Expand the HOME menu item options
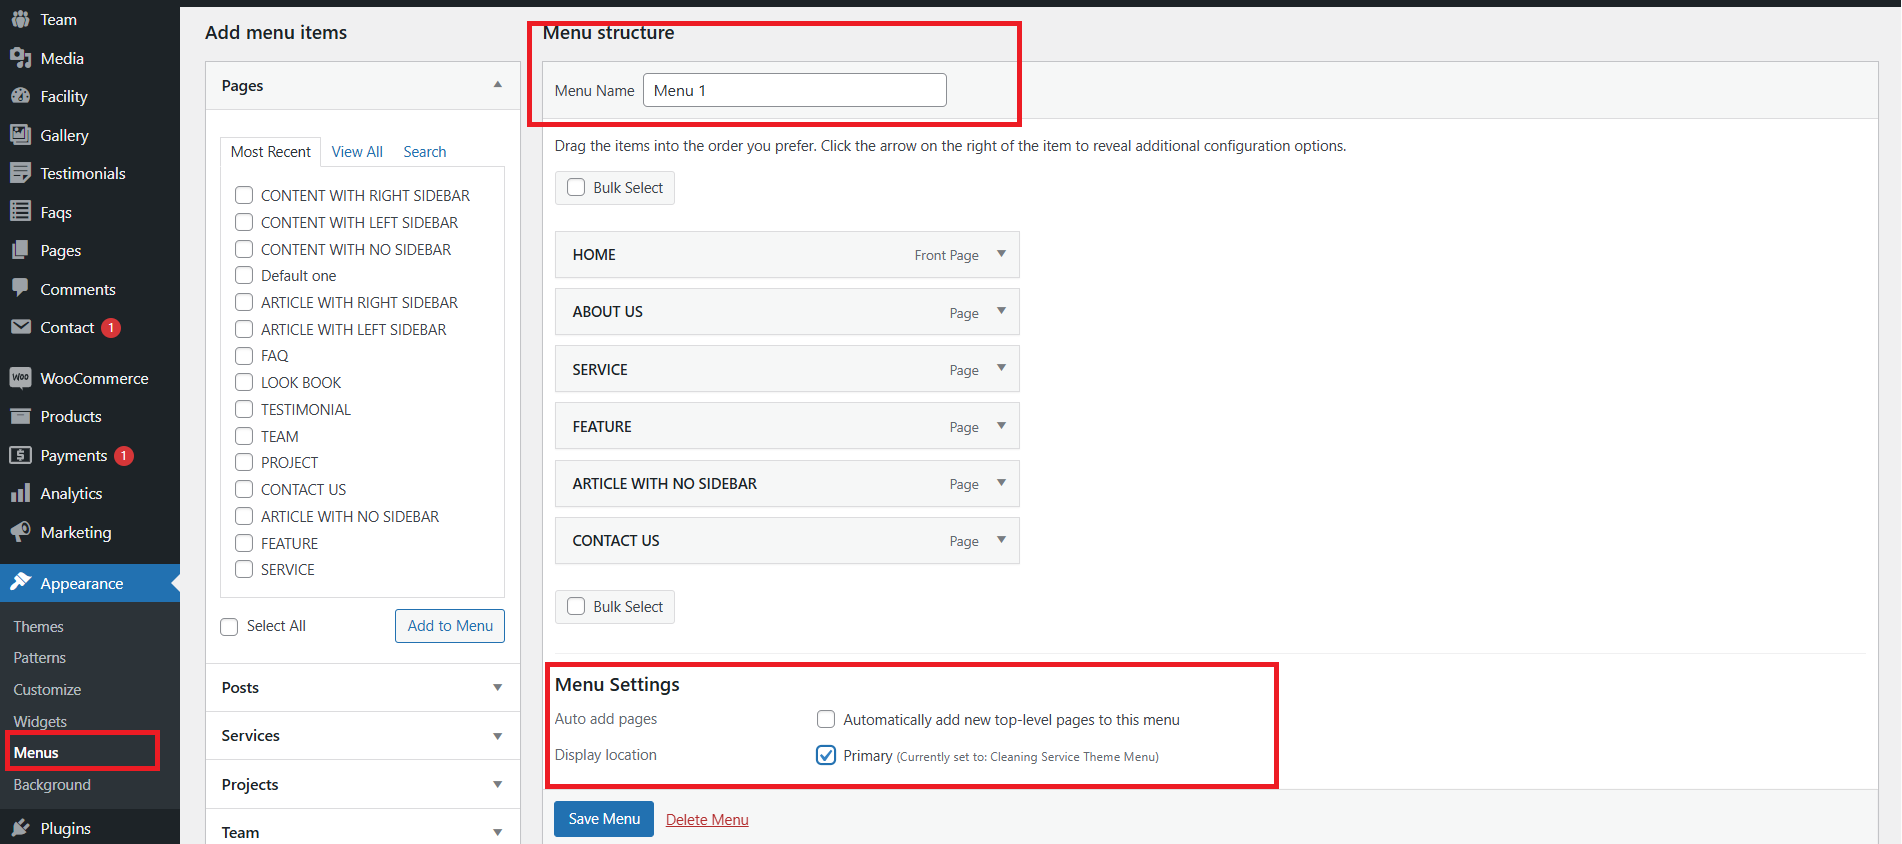The width and height of the screenshot is (1902, 844). tap(1001, 254)
